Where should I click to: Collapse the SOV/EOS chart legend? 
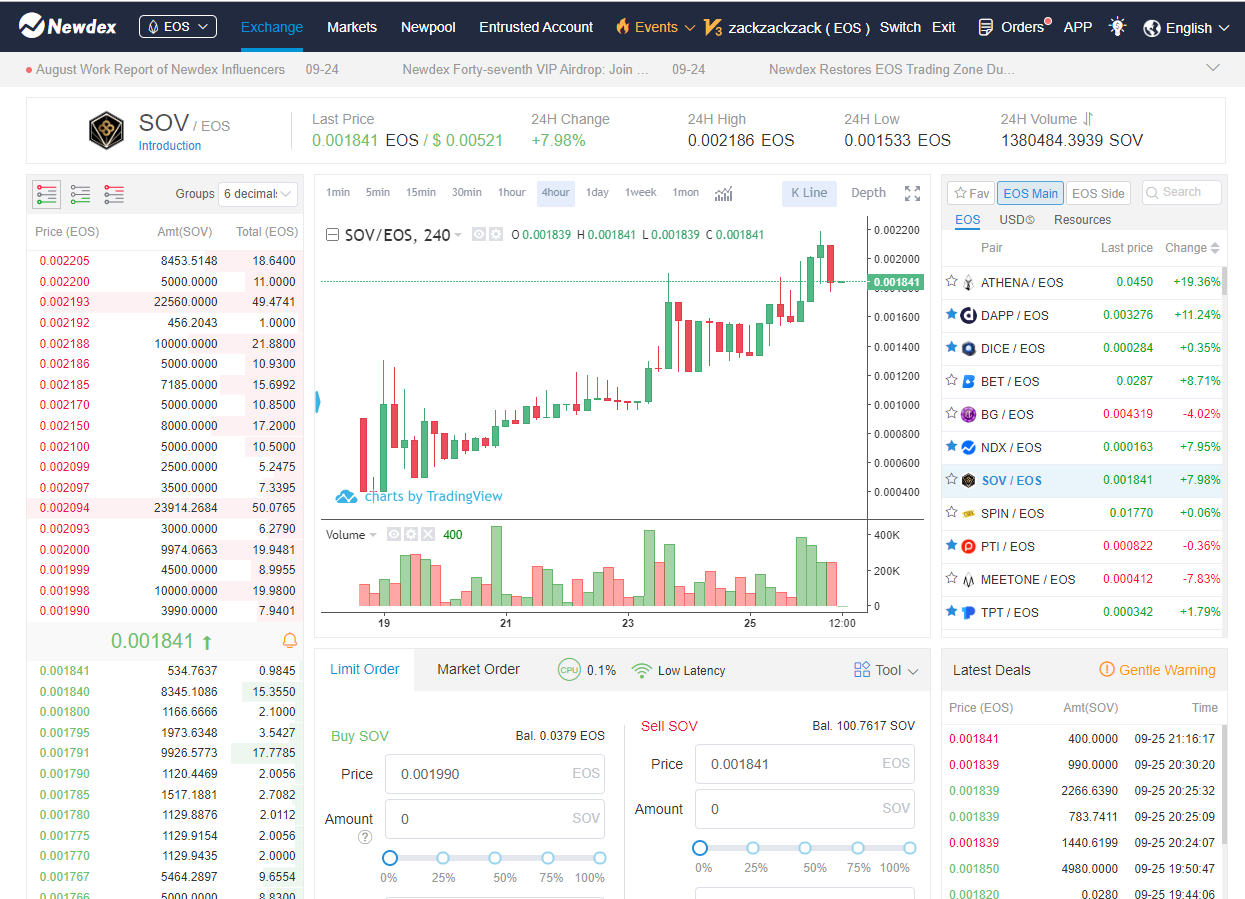point(333,235)
